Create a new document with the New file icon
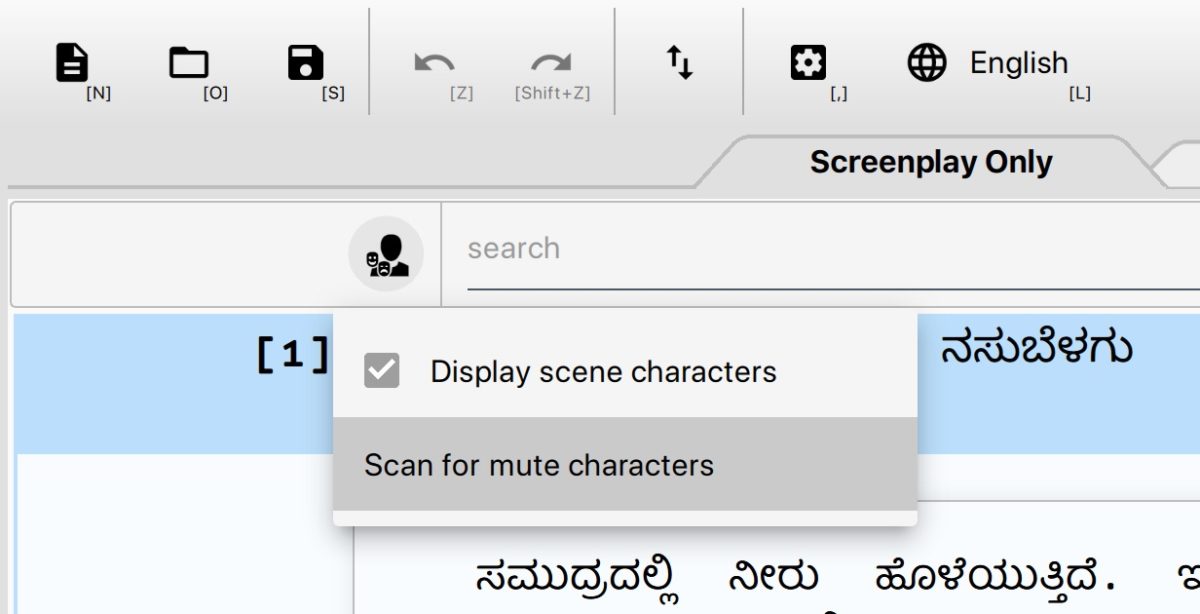Screen dimensions: 1200x614 click(70, 62)
